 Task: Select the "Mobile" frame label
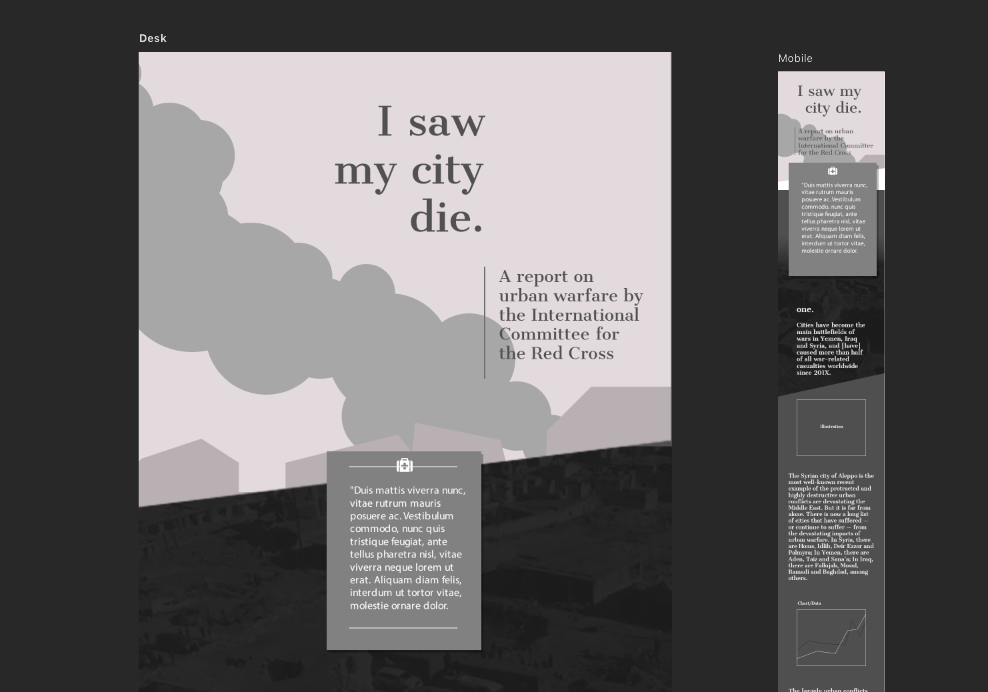(795, 58)
